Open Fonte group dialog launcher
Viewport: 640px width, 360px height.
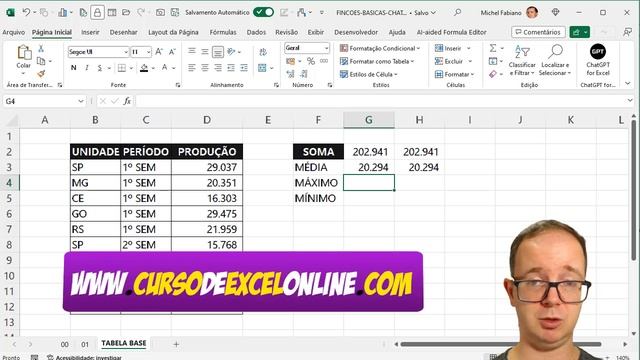pos(178,85)
